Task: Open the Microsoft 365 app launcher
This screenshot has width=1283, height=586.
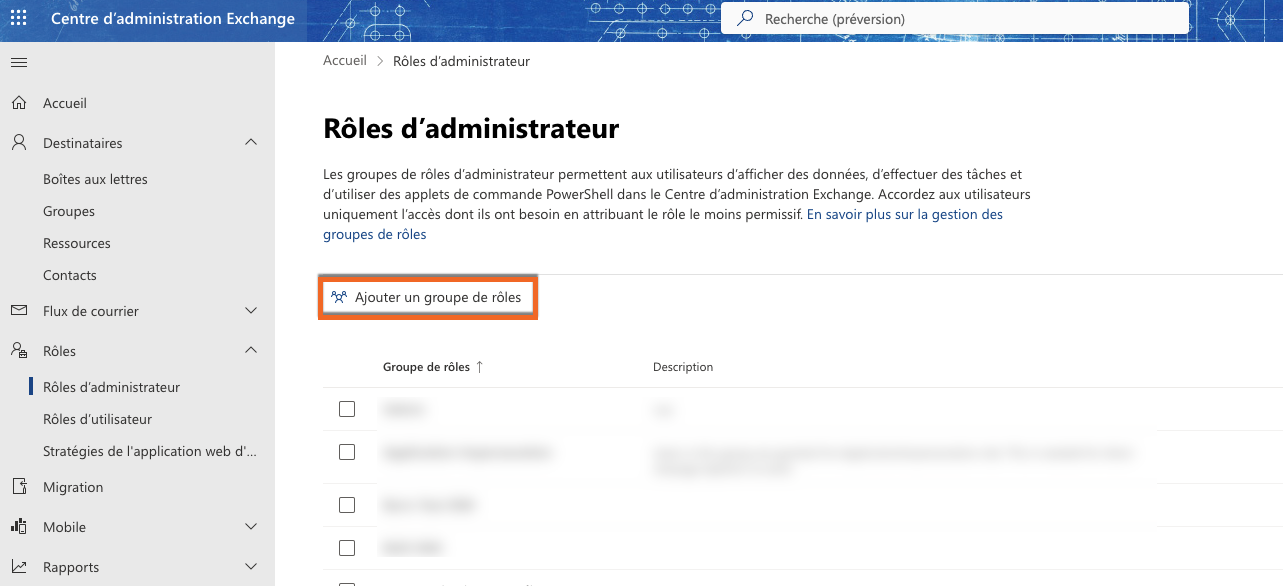Action: tap(17, 18)
